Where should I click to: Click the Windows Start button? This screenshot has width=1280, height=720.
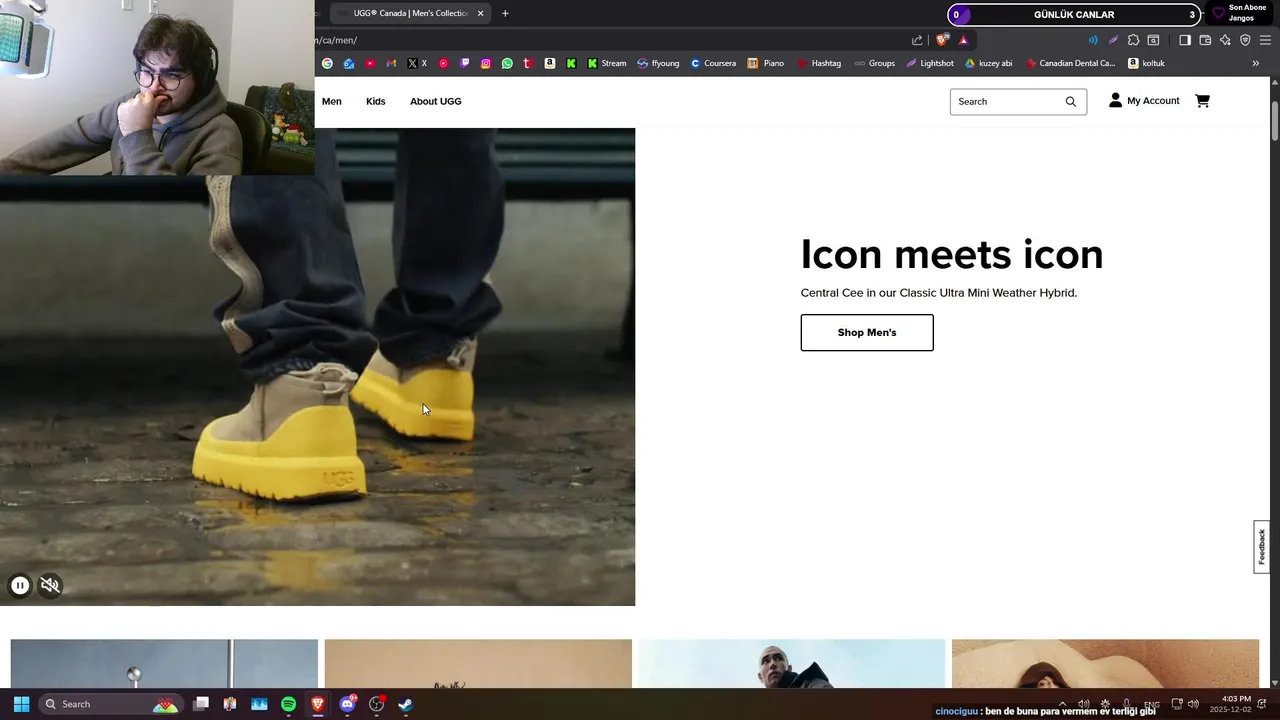pos(21,704)
